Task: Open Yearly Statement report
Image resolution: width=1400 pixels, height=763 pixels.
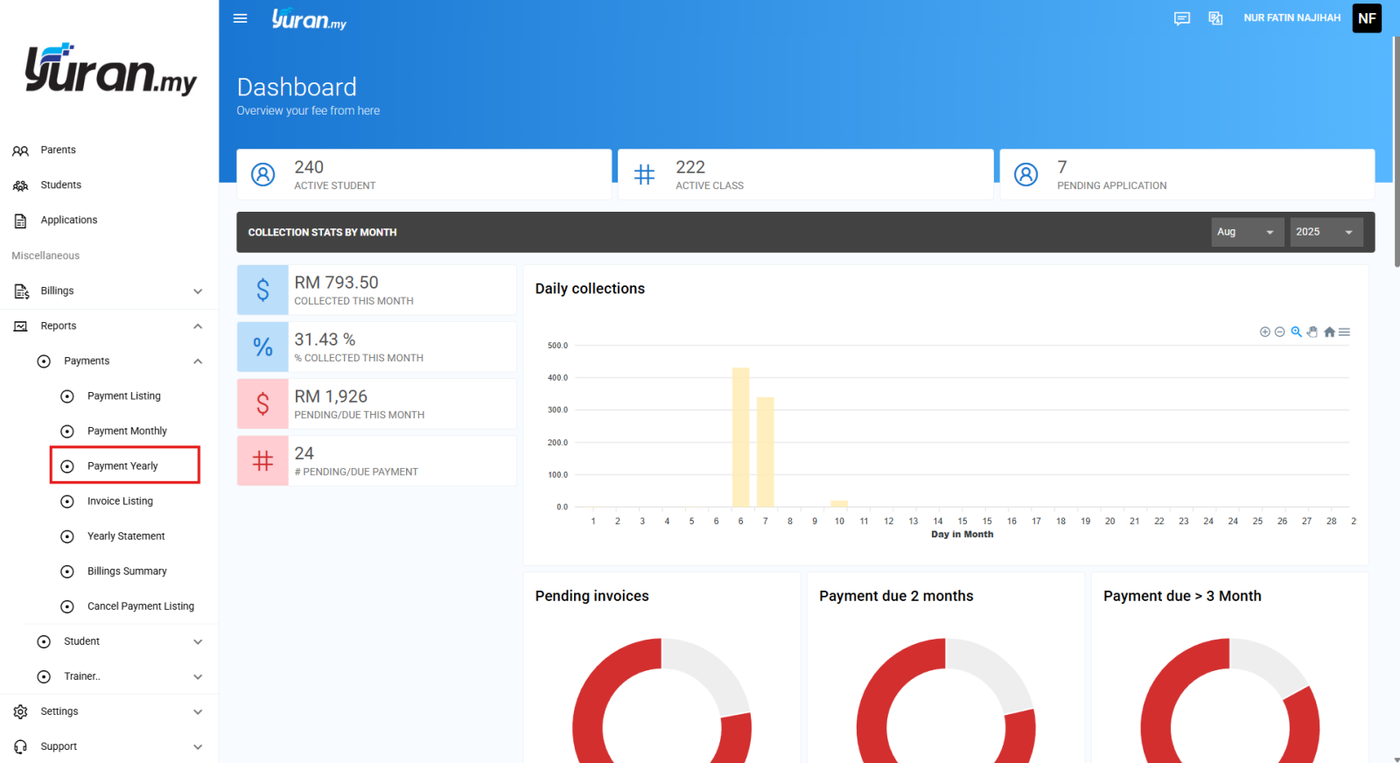Action: coord(126,536)
